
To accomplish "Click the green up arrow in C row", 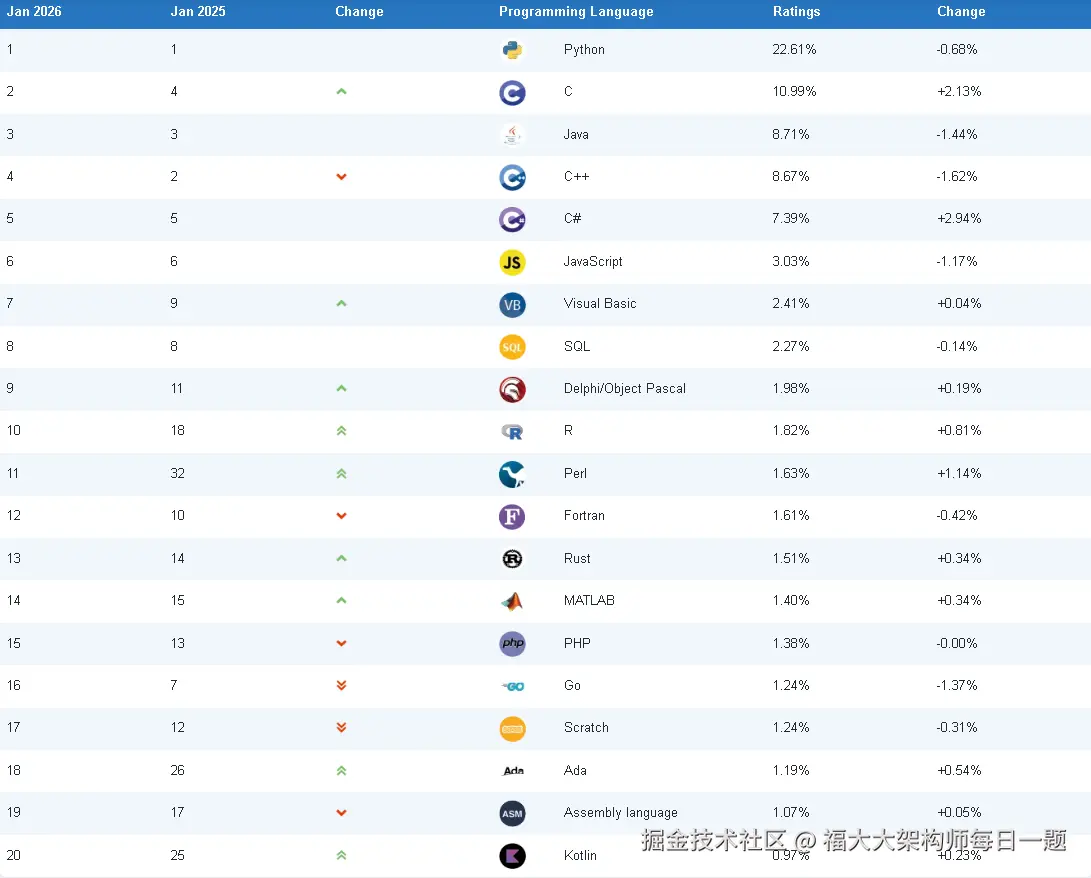I will [x=341, y=91].
